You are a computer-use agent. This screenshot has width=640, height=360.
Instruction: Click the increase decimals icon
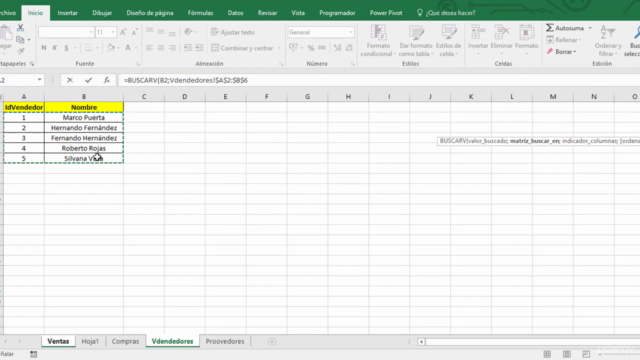338,48
